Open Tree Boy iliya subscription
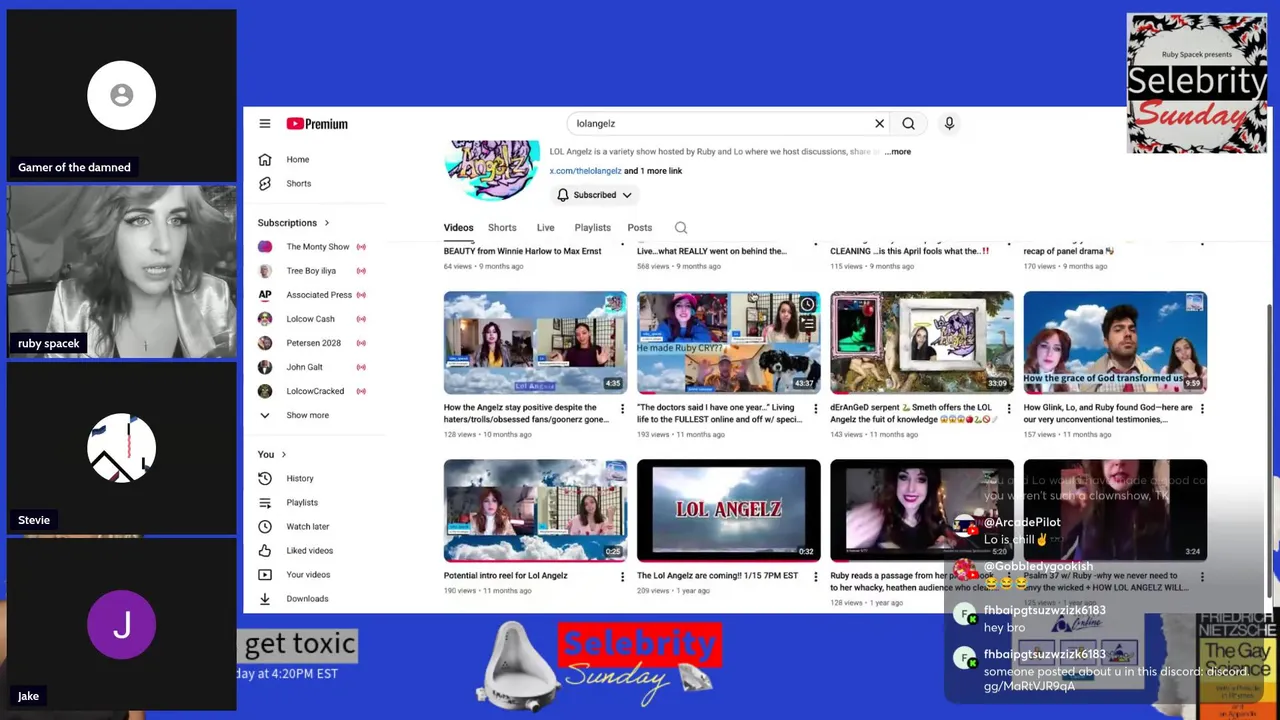The height and width of the screenshot is (720, 1280). point(311,271)
